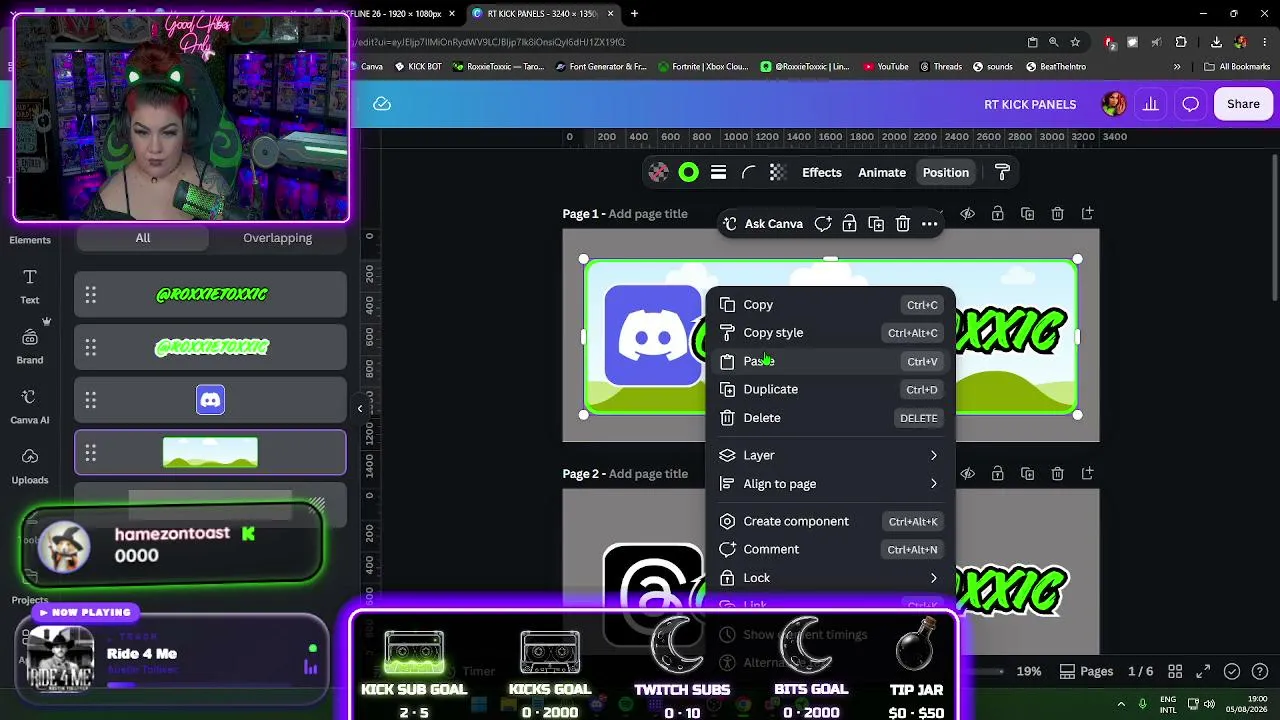
Task: Open the green border color picker
Action: click(688, 173)
